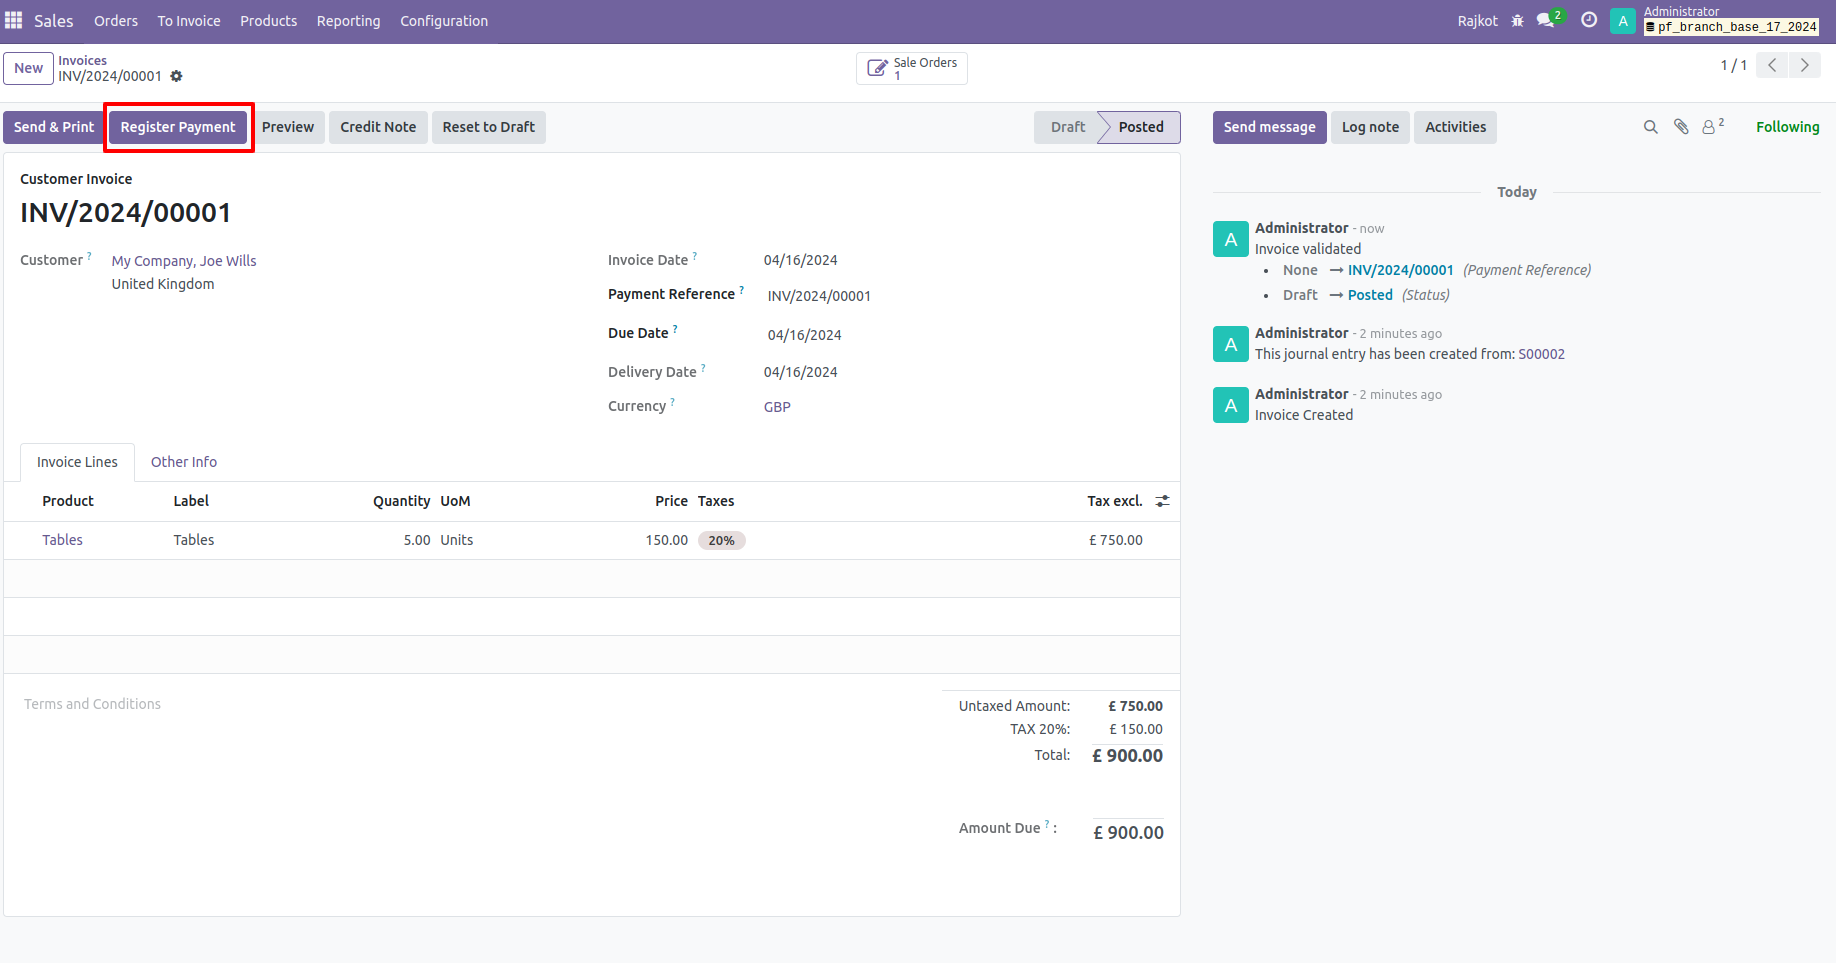
Task: Open the linked Sale Orders smart button
Action: 911,68
